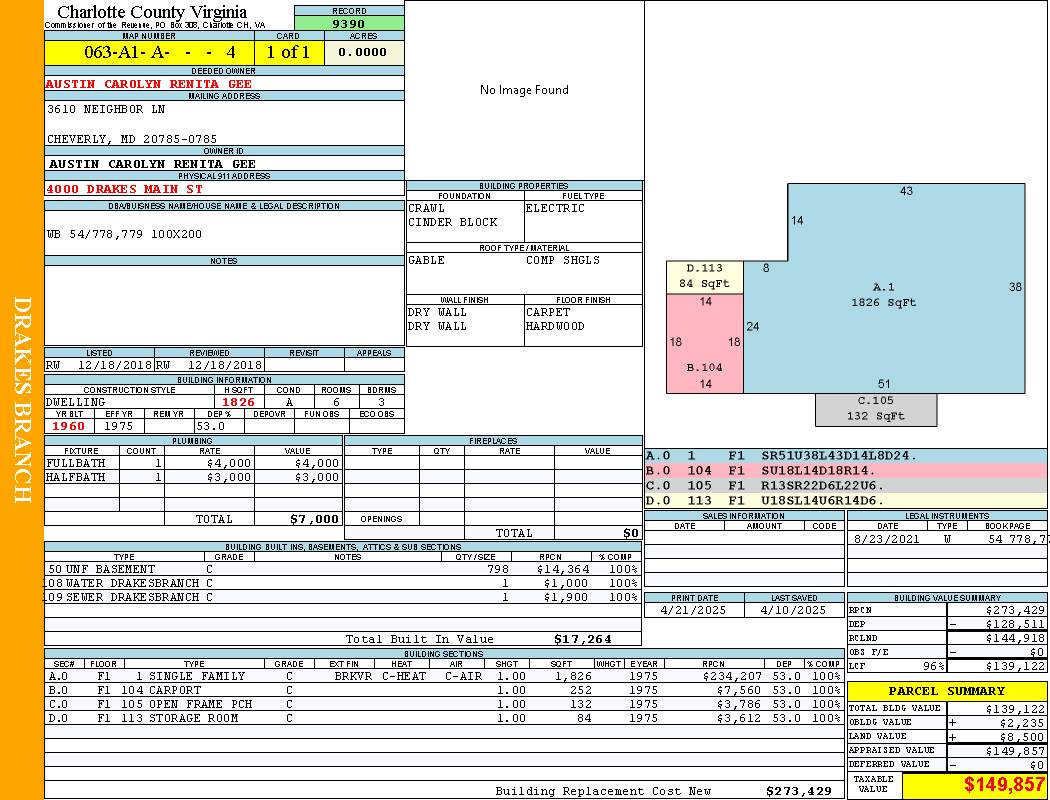
Task: Click mailing address 3610 NEIGHBOR LN
Action: point(106,109)
